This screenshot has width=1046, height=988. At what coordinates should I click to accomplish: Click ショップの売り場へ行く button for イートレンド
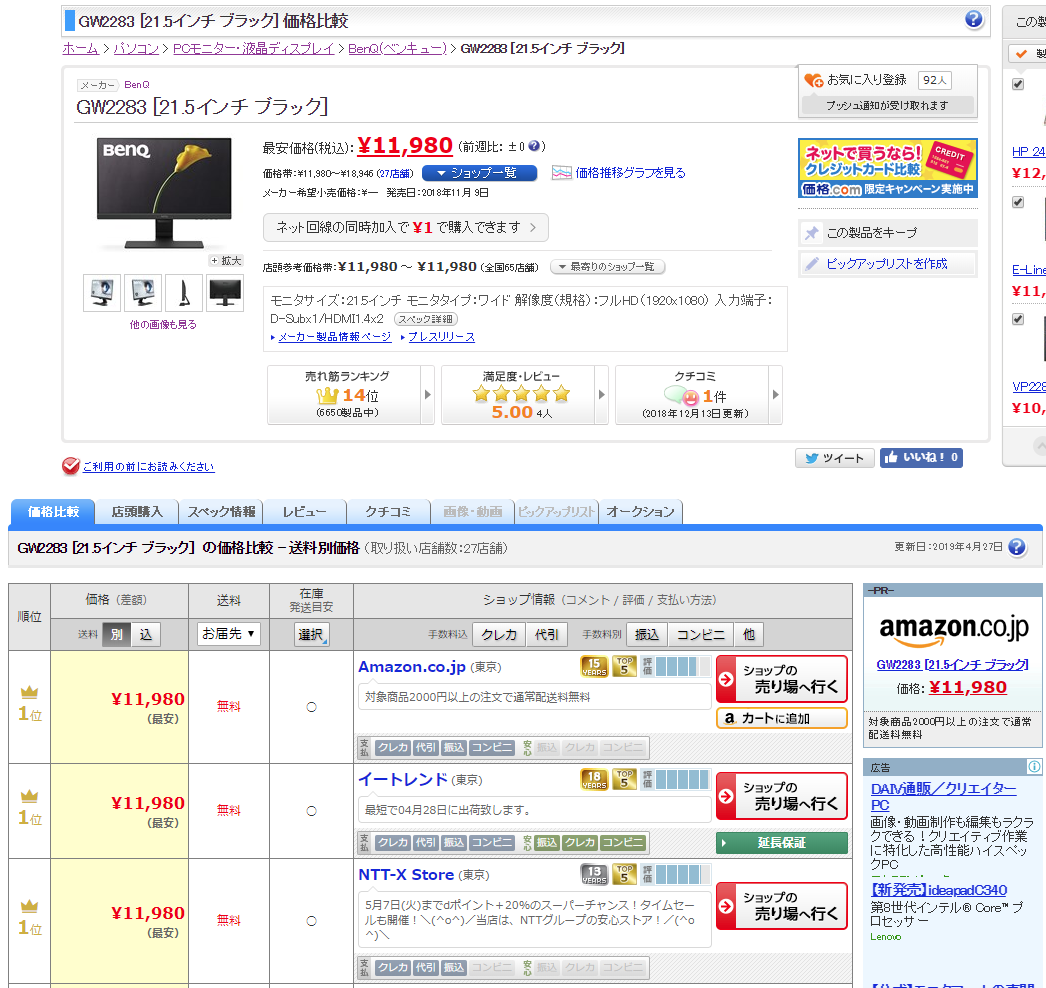[x=781, y=796]
